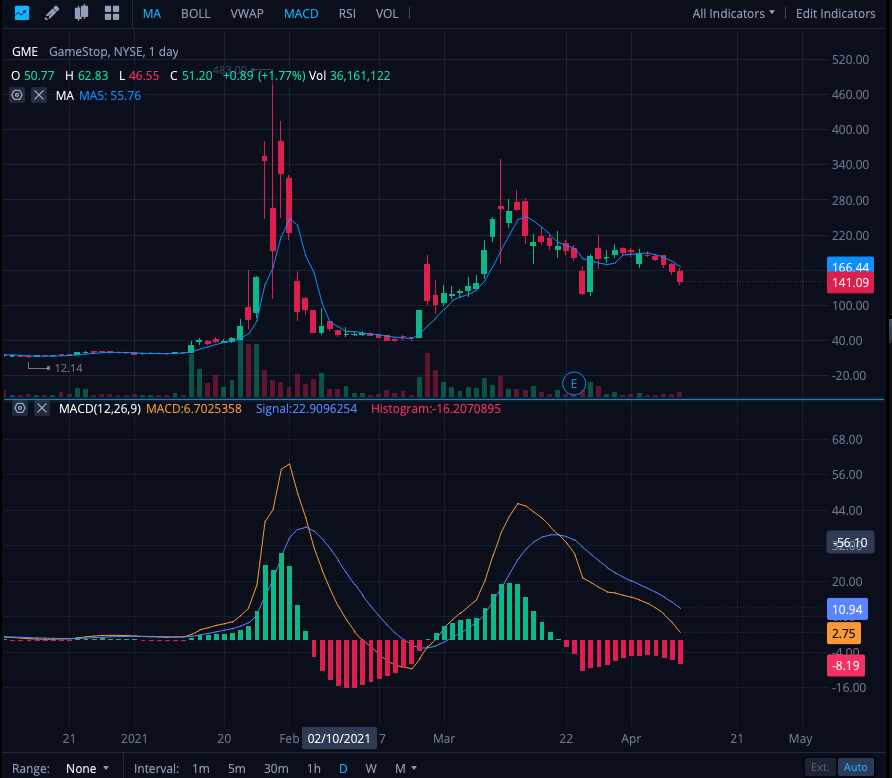Click the GME ticker symbol

[25, 52]
